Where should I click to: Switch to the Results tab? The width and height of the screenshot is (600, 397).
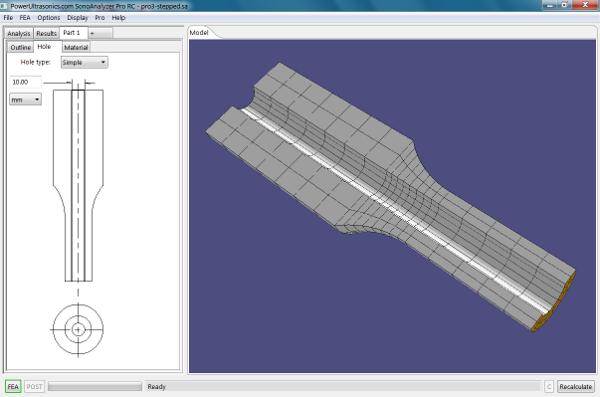[x=46, y=33]
